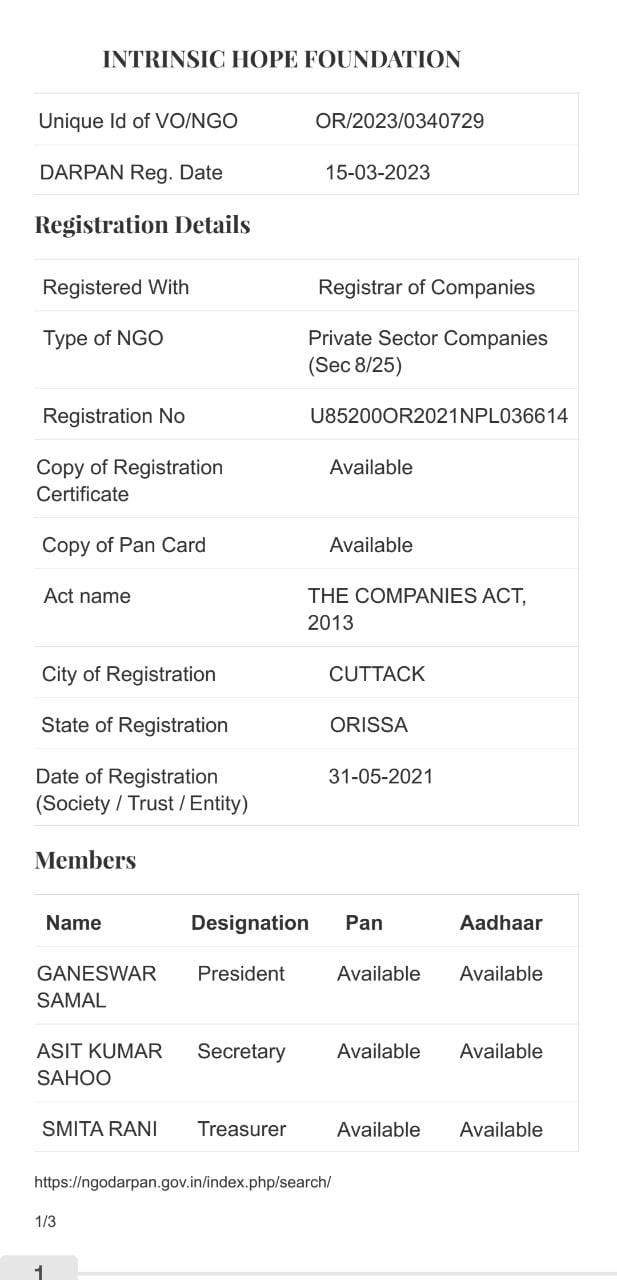Click the Aadhaar column header
Image resolution: width=617 pixels, height=1280 pixels.
(x=500, y=923)
